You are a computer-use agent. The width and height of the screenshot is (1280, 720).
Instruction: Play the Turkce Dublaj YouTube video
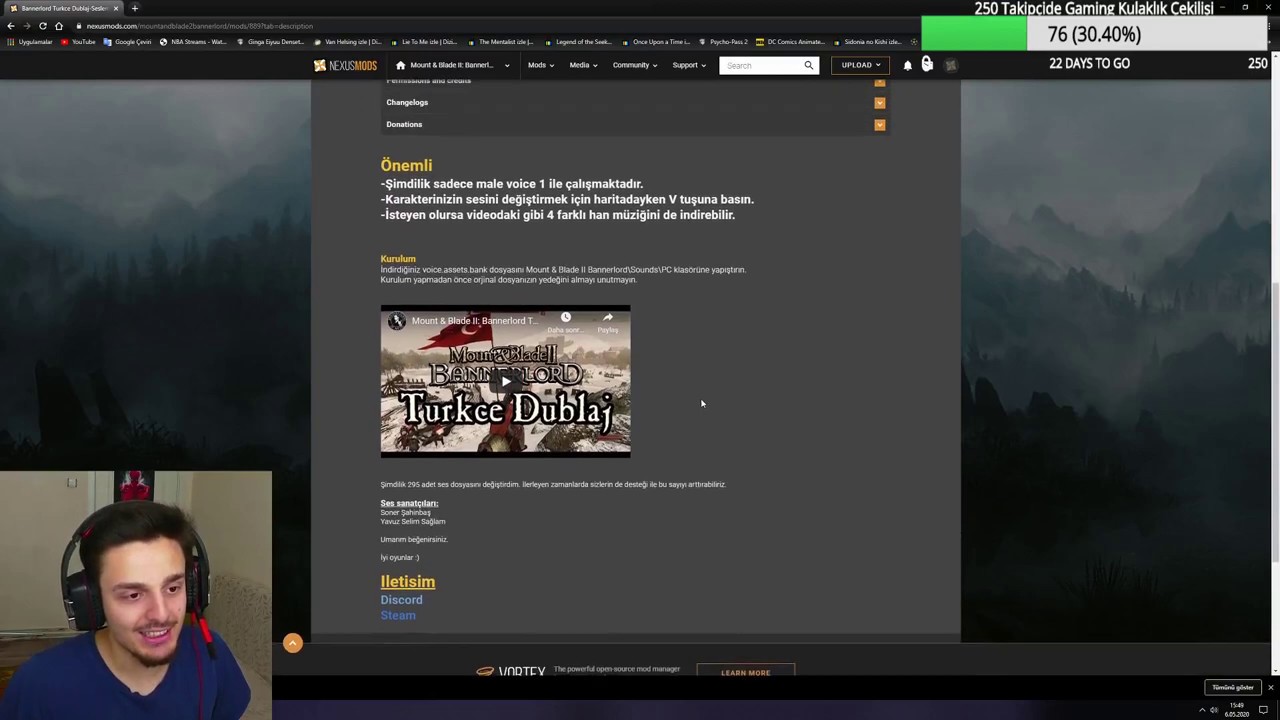pos(505,381)
